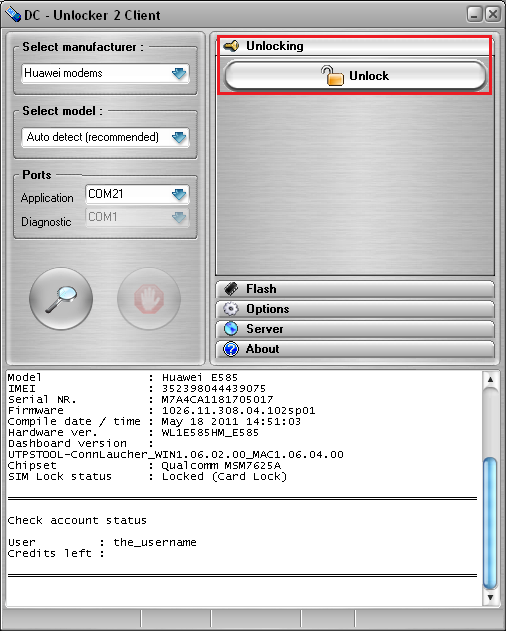Click the DC-Unlocker title bar app icon
The width and height of the screenshot is (506, 631).
12,15
